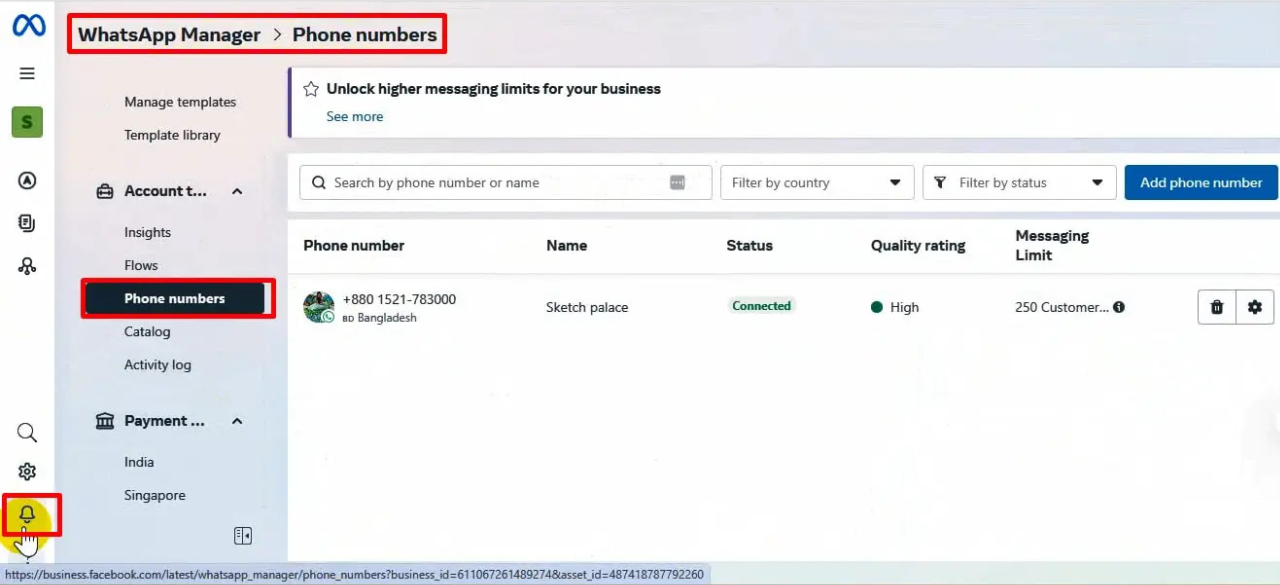Open notifications bell icon
The width and height of the screenshot is (1280, 585).
(27, 514)
